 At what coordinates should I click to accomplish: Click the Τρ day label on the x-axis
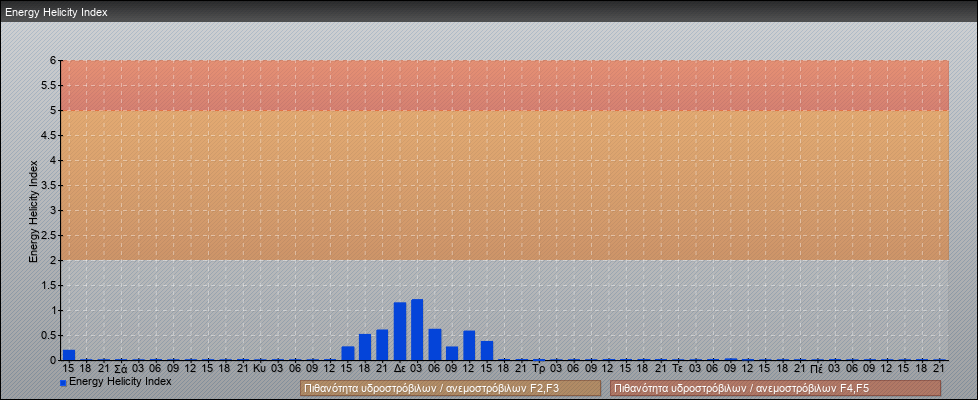[539, 368]
